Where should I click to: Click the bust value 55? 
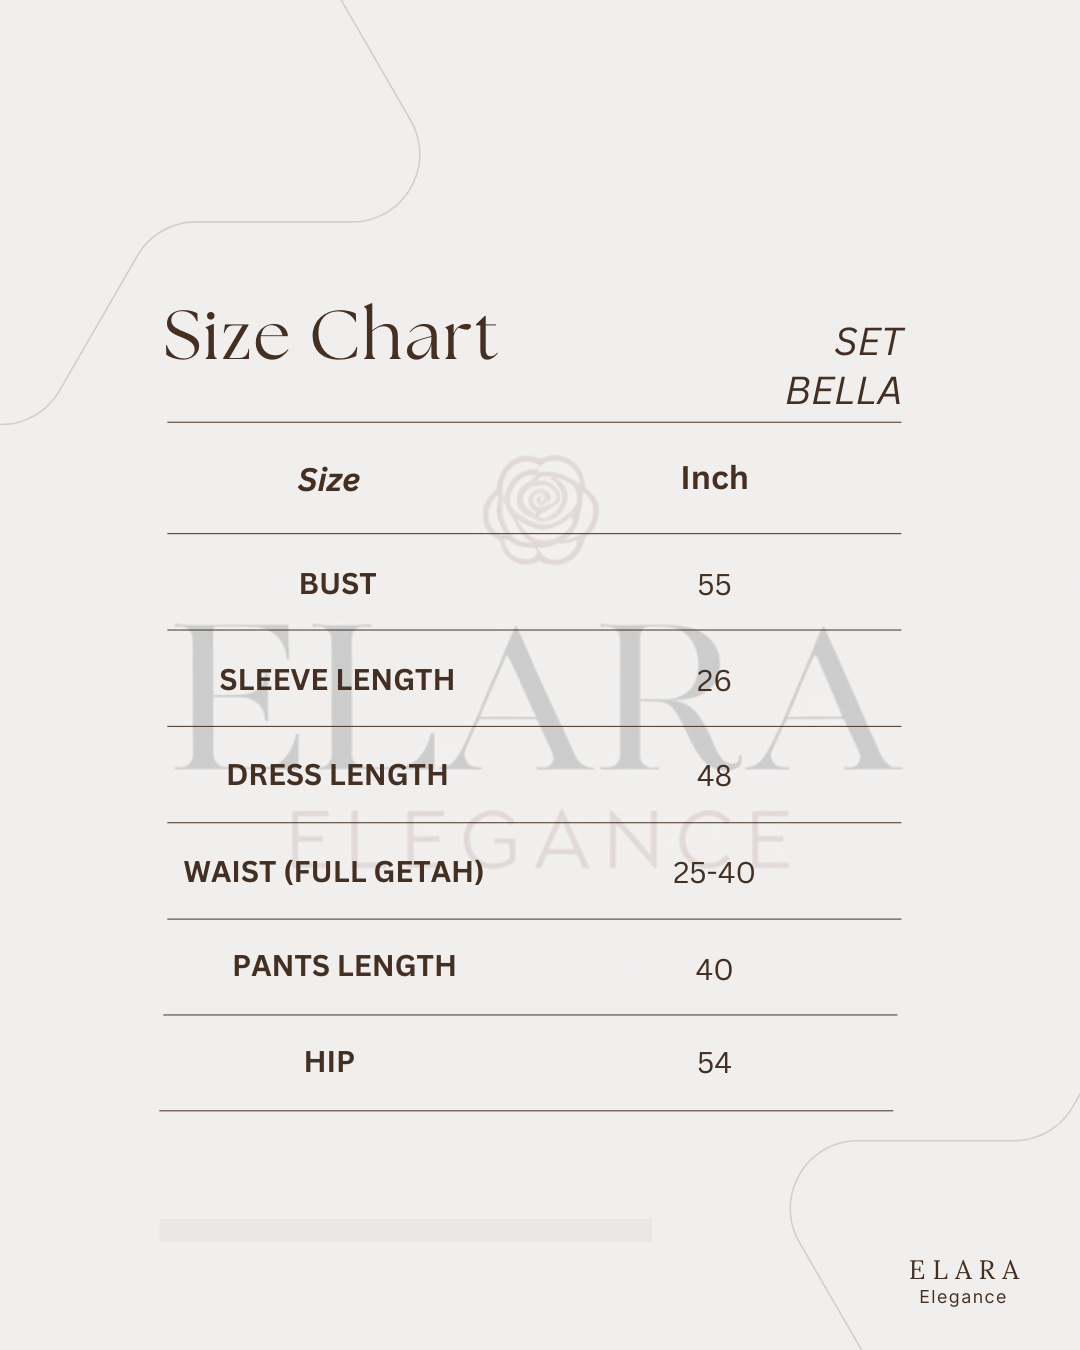click(714, 585)
